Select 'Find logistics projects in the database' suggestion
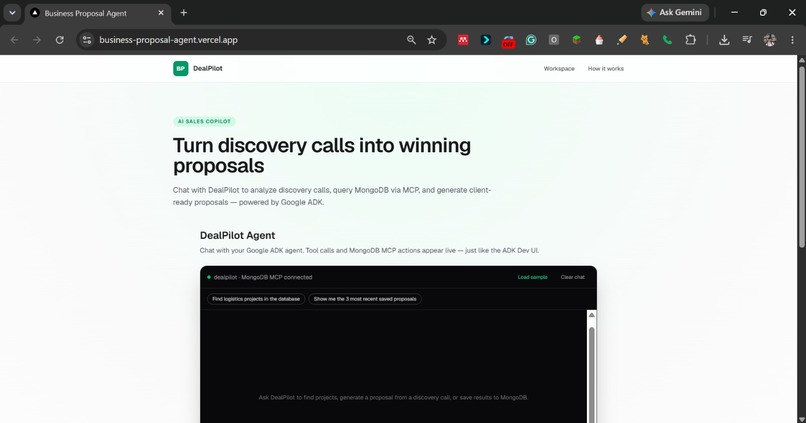 [x=256, y=299]
